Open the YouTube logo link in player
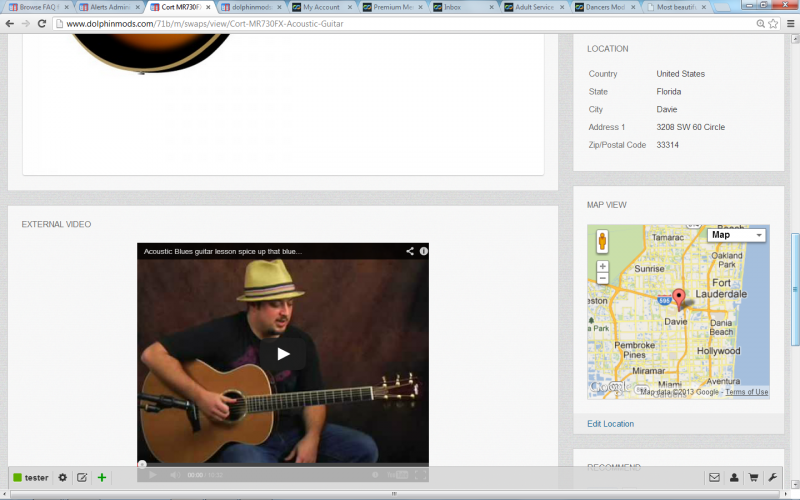The image size is (800, 500). pyautogui.click(x=397, y=475)
